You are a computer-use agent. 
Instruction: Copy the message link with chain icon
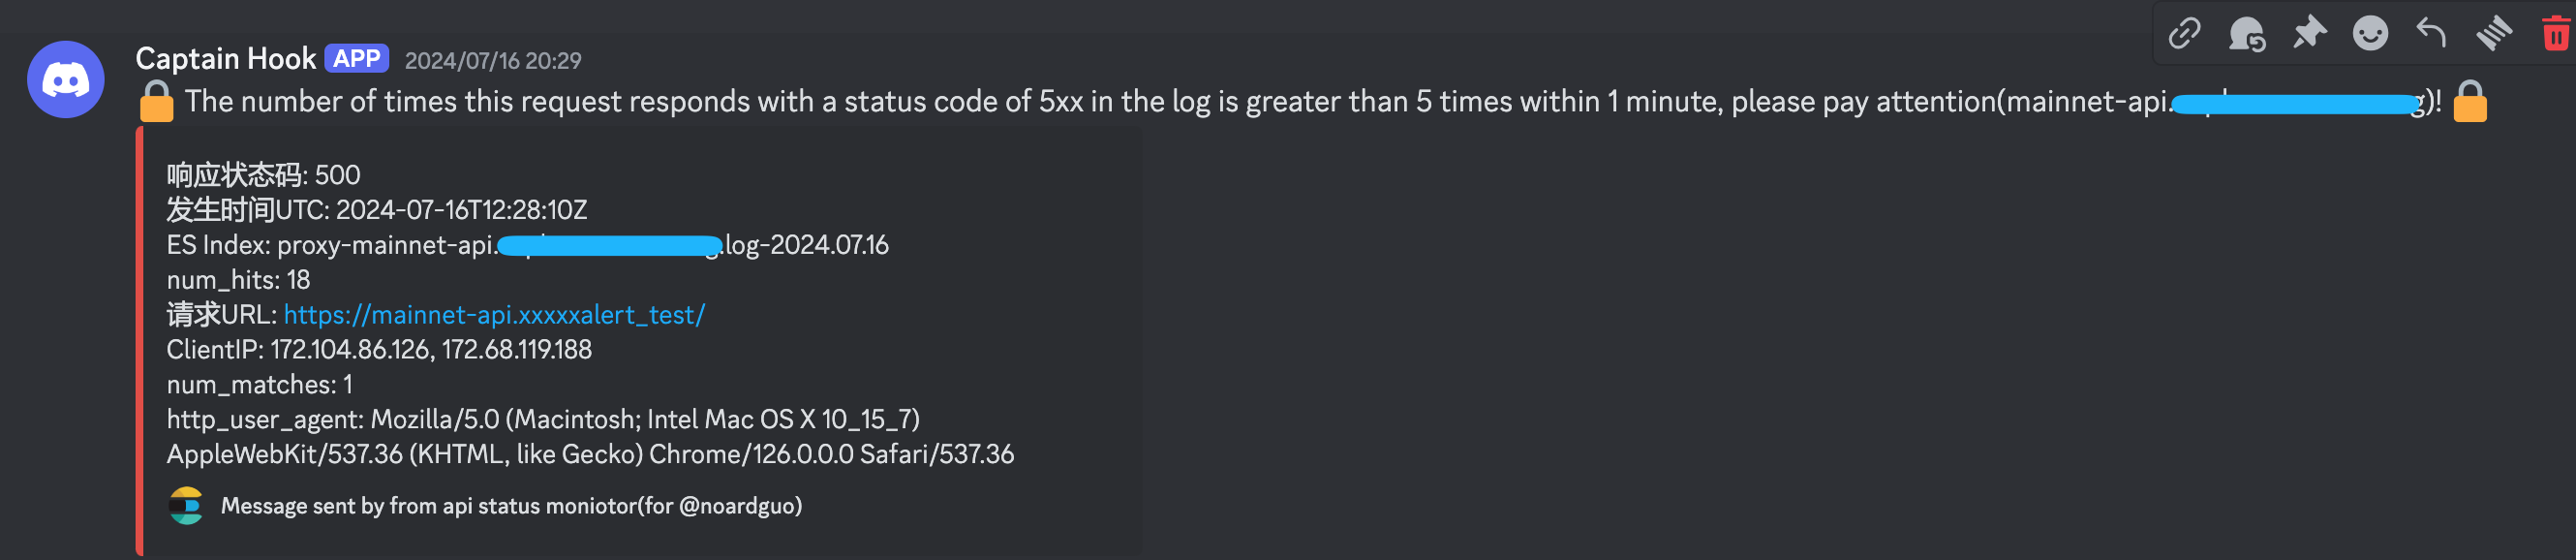2184,34
